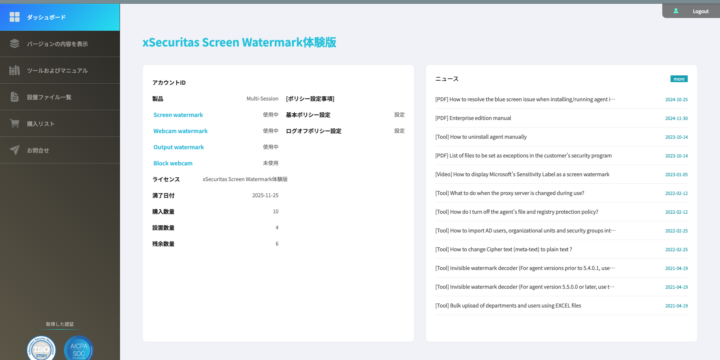Open news about resolving blue screen issue
This screenshot has width=720, height=360.
[x=525, y=99]
